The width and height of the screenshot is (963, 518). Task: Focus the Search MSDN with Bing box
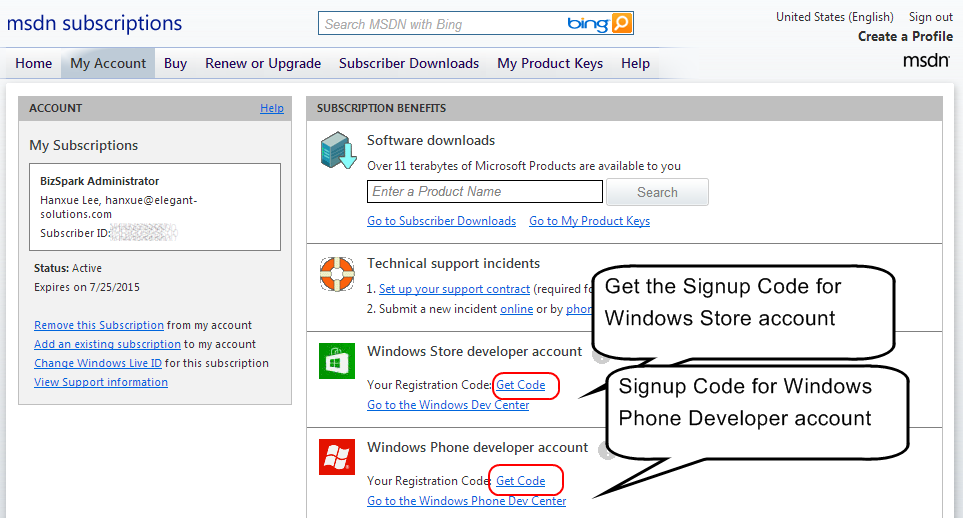pos(442,23)
